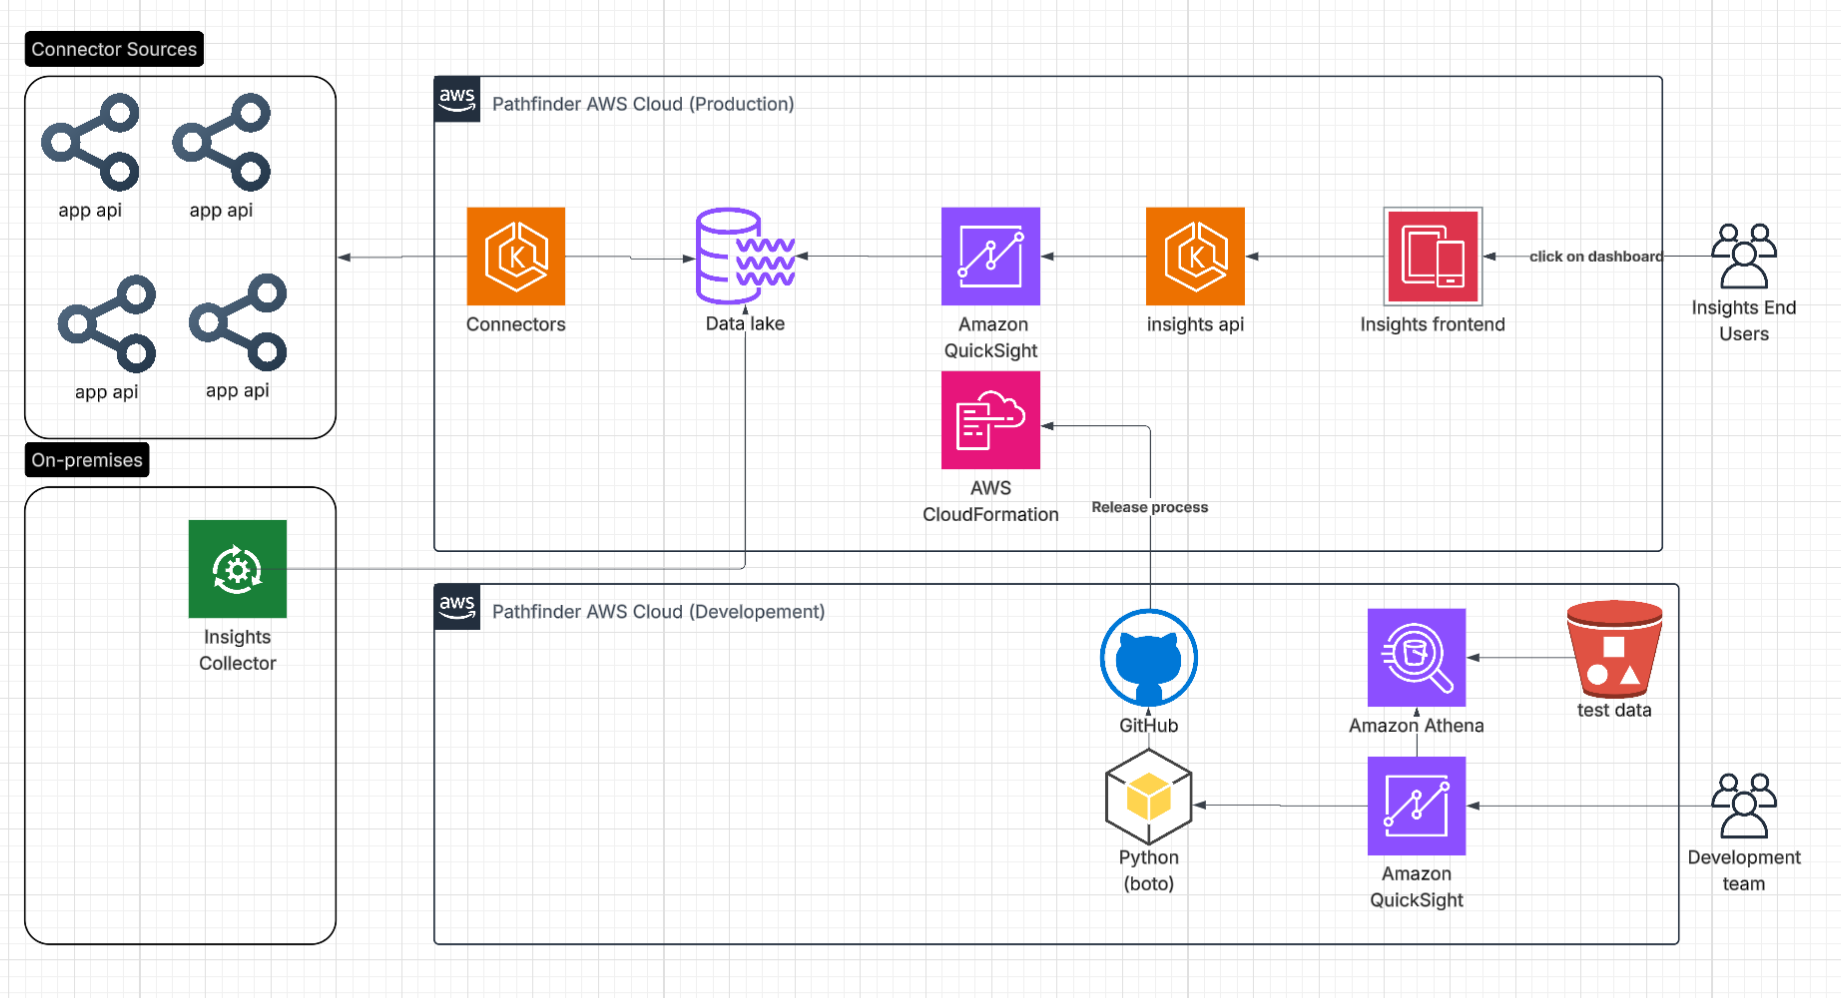
Task: Click the 'Amazon Athena' text label
Action: [1417, 725]
